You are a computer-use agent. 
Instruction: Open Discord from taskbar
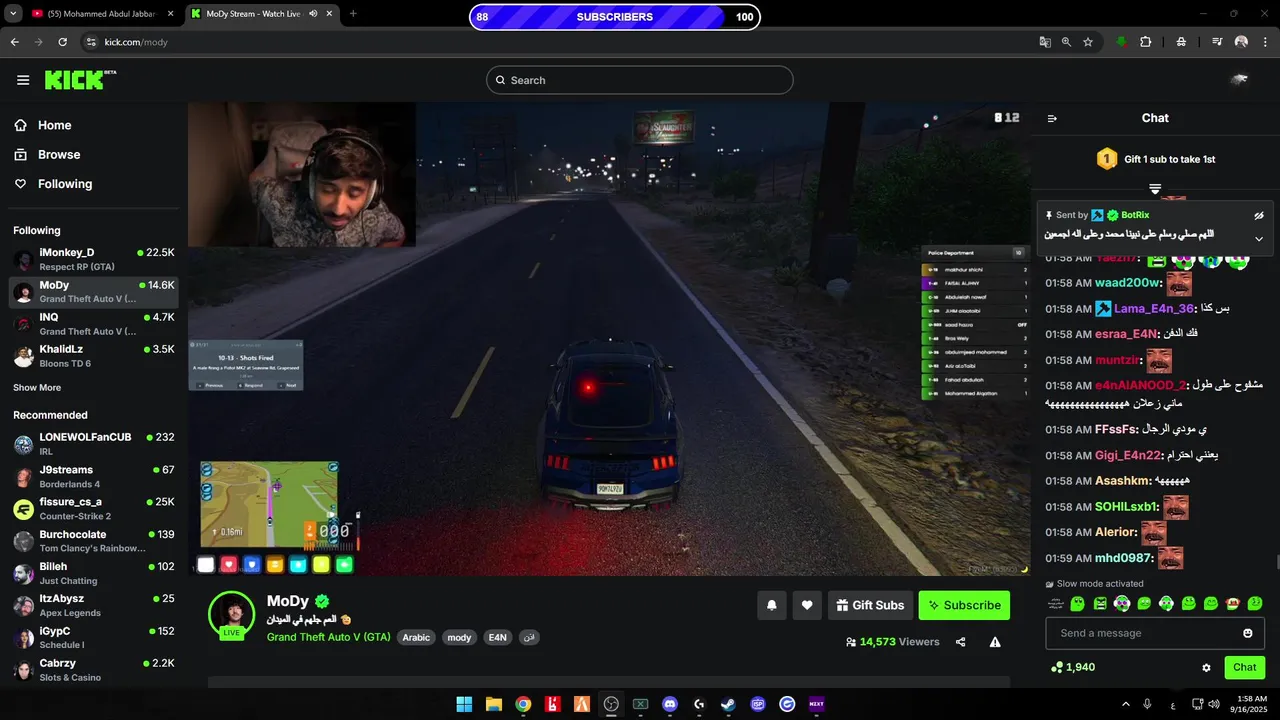pos(670,704)
